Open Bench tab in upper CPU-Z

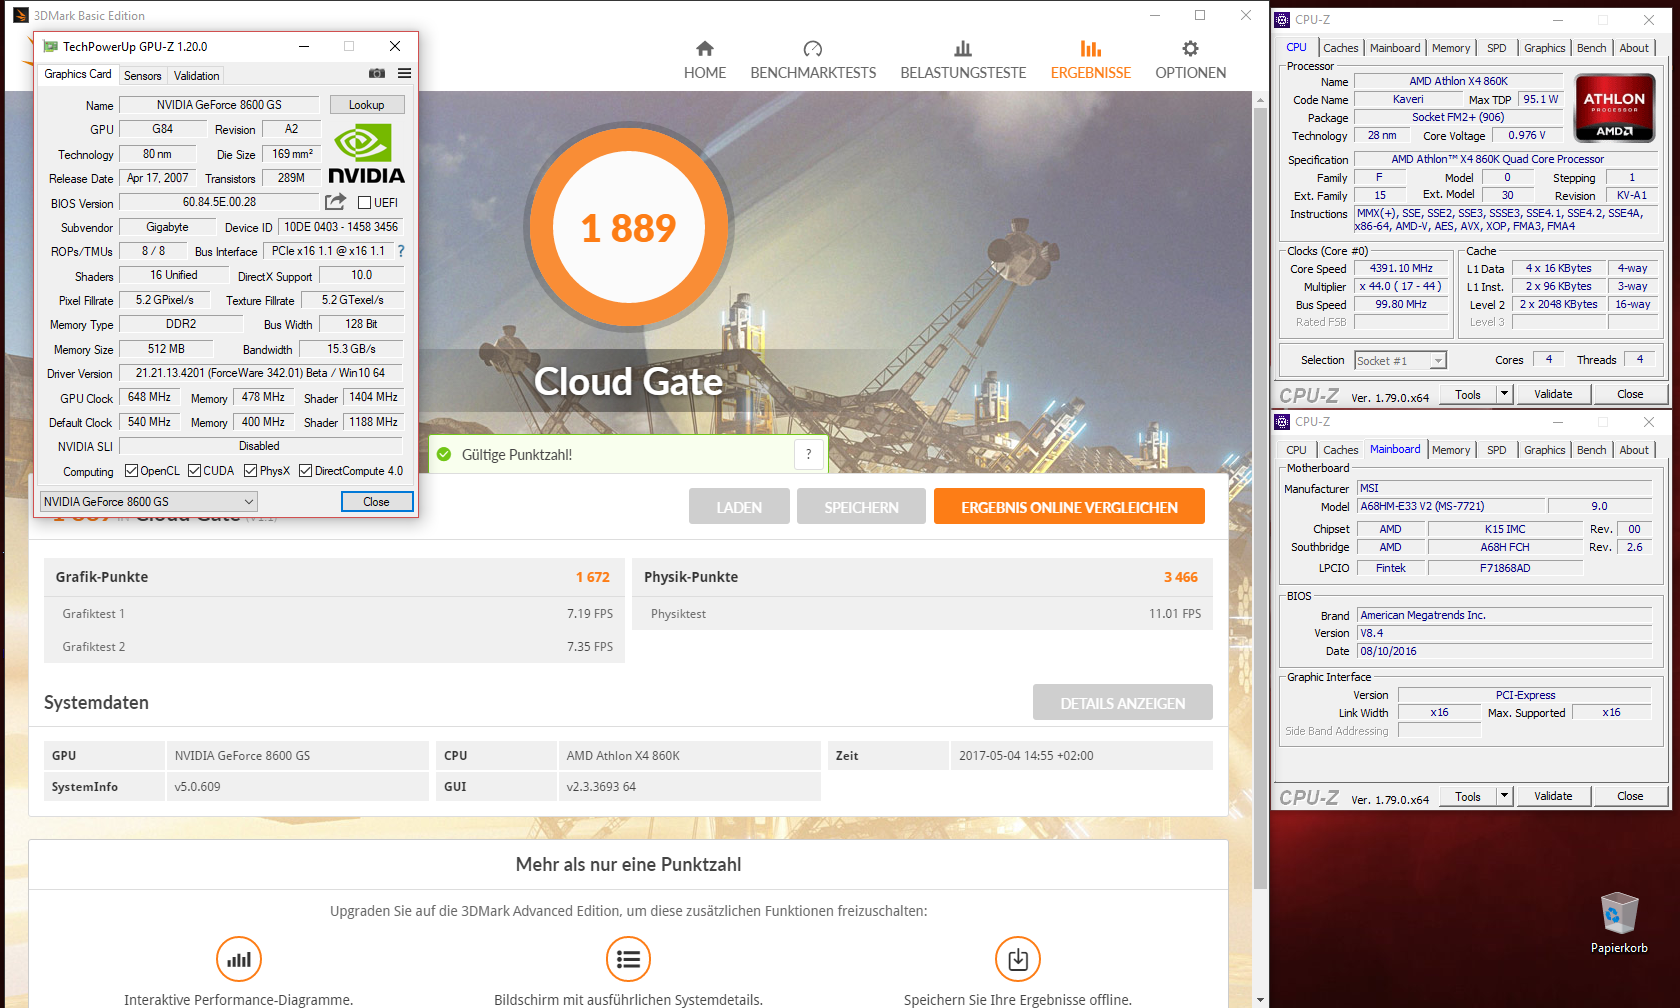(x=1591, y=48)
